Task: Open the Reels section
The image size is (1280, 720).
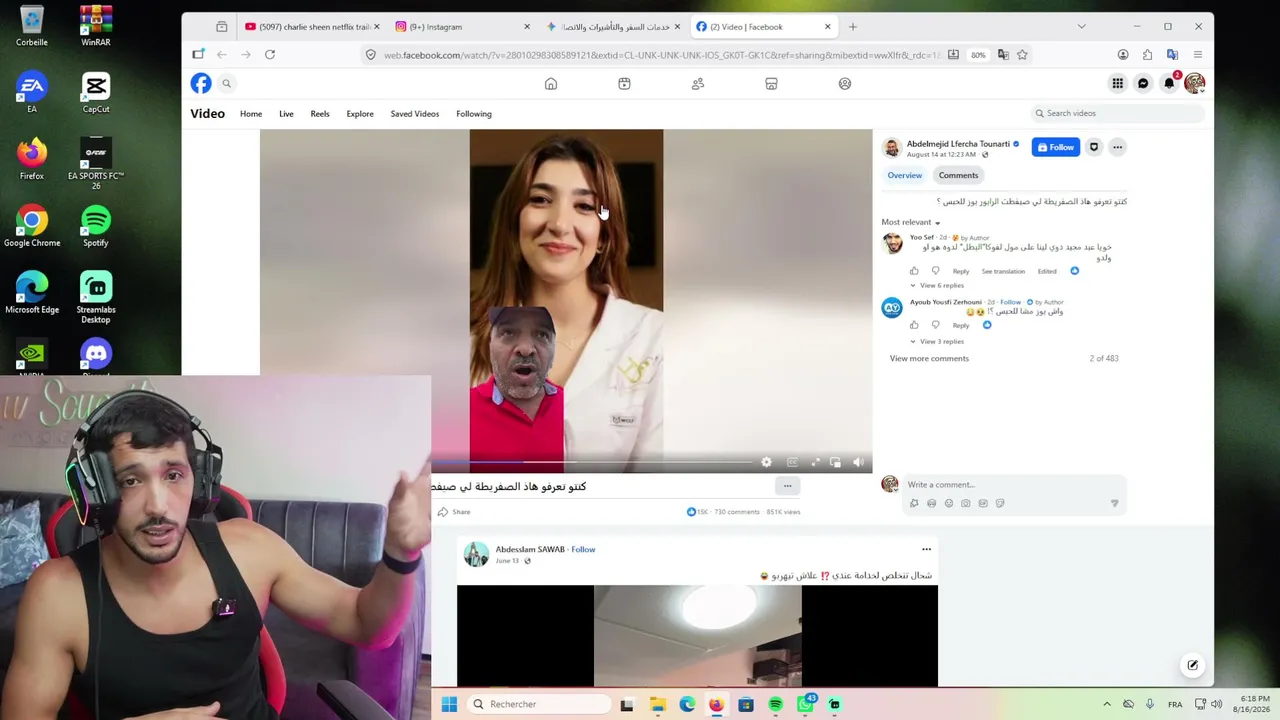Action: pyautogui.click(x=320, y=114)
